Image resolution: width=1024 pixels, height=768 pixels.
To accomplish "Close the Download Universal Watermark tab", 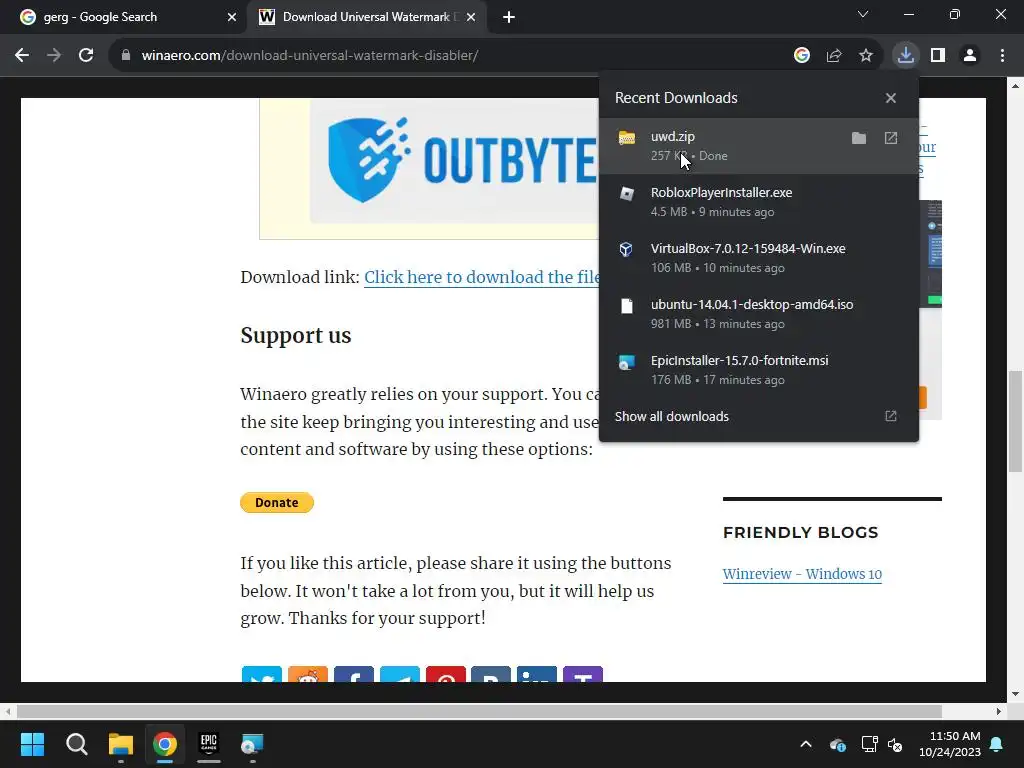I will click(x=471, y=17).
